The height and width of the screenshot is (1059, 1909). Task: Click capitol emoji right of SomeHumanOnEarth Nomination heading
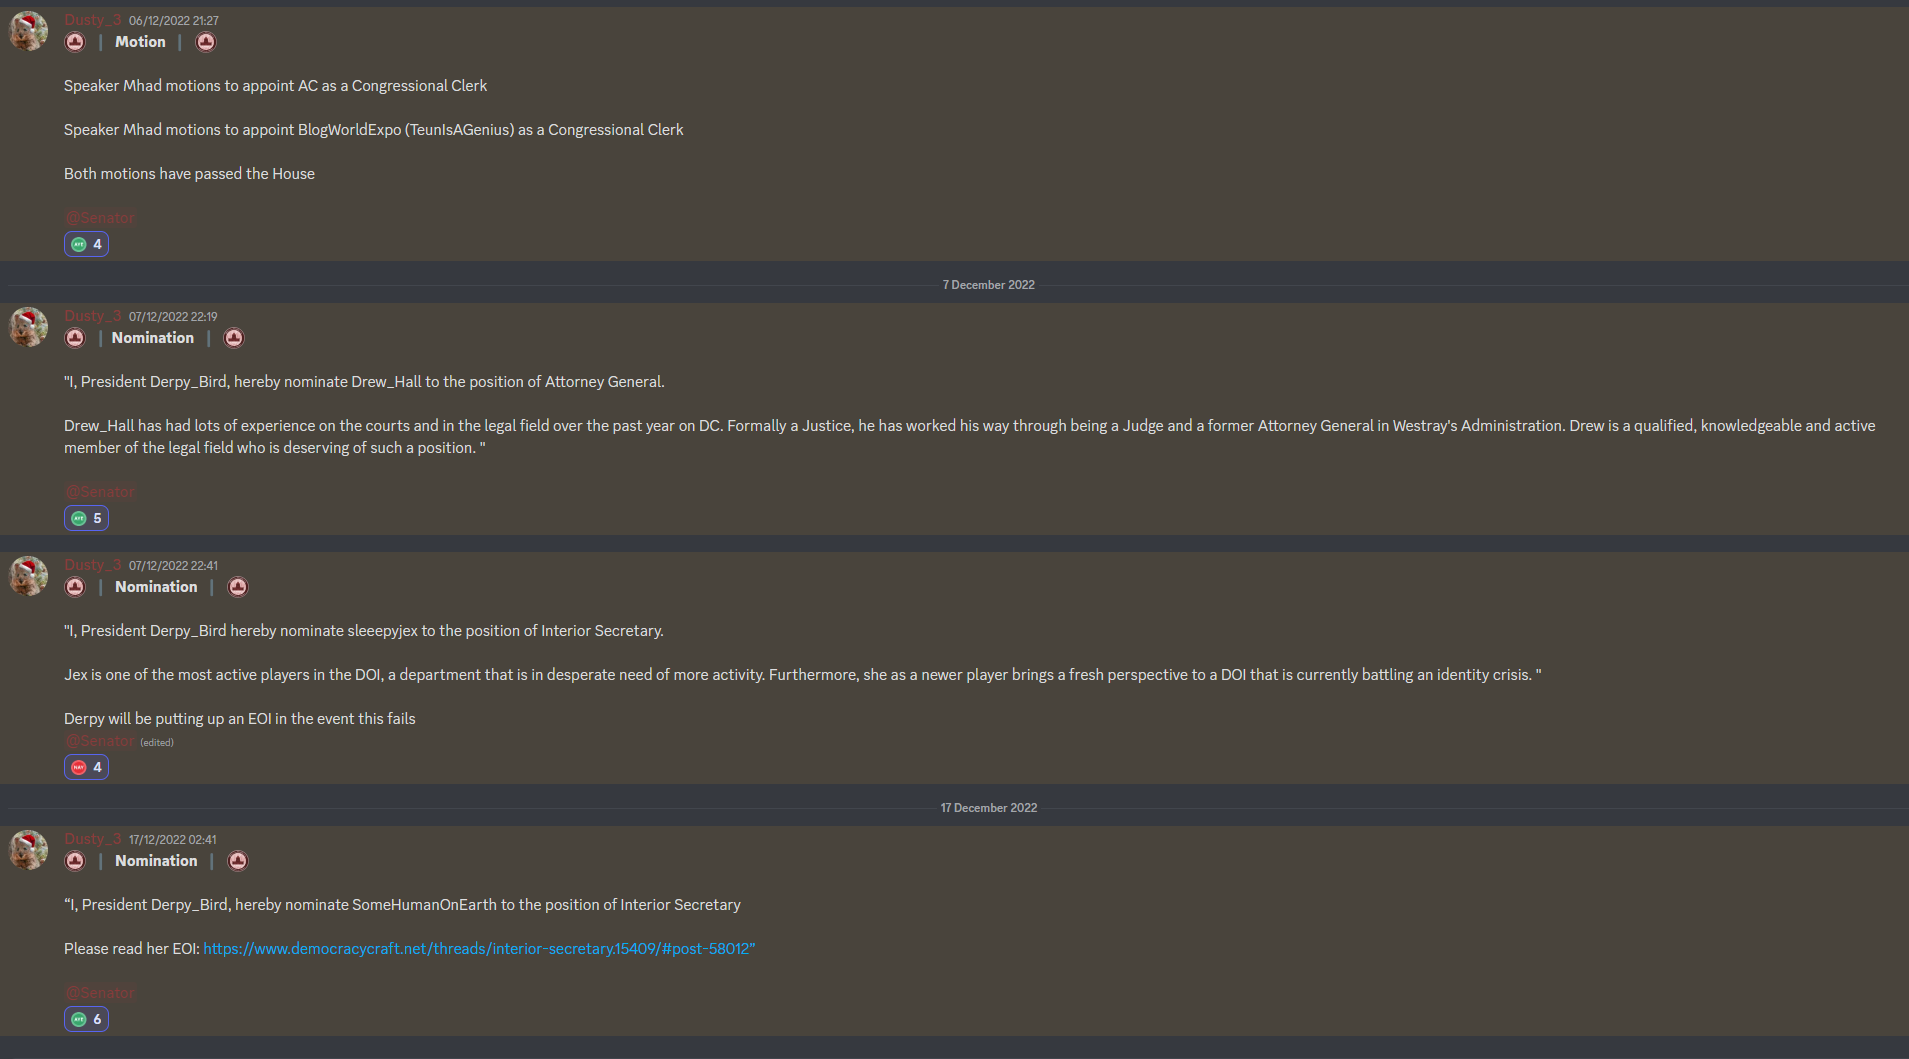pos(238,861)
